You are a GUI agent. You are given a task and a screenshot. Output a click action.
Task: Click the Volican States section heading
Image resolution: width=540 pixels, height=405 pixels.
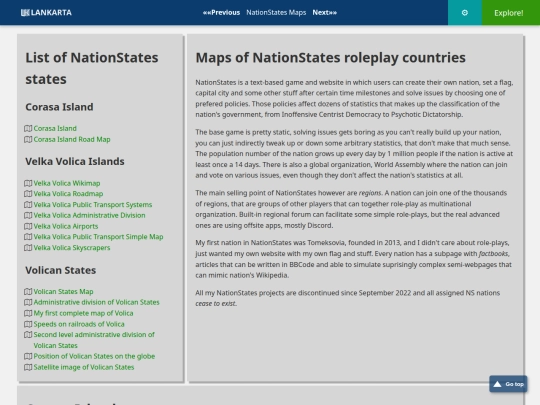(x=61, y=270)
